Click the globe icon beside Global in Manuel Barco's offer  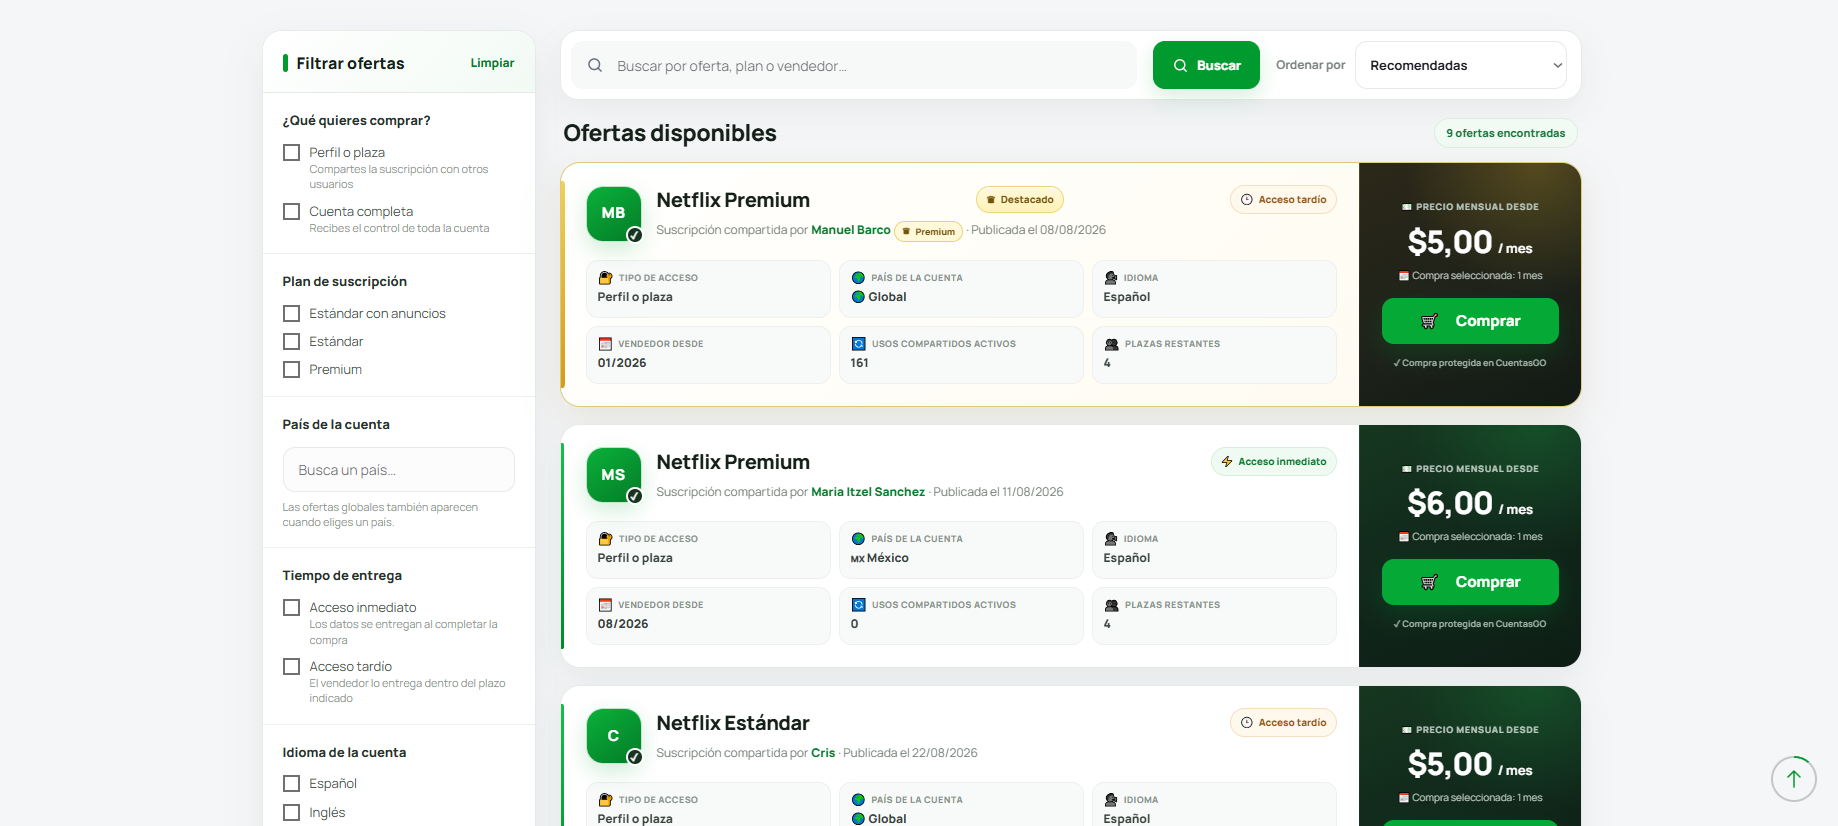(858, 297)
